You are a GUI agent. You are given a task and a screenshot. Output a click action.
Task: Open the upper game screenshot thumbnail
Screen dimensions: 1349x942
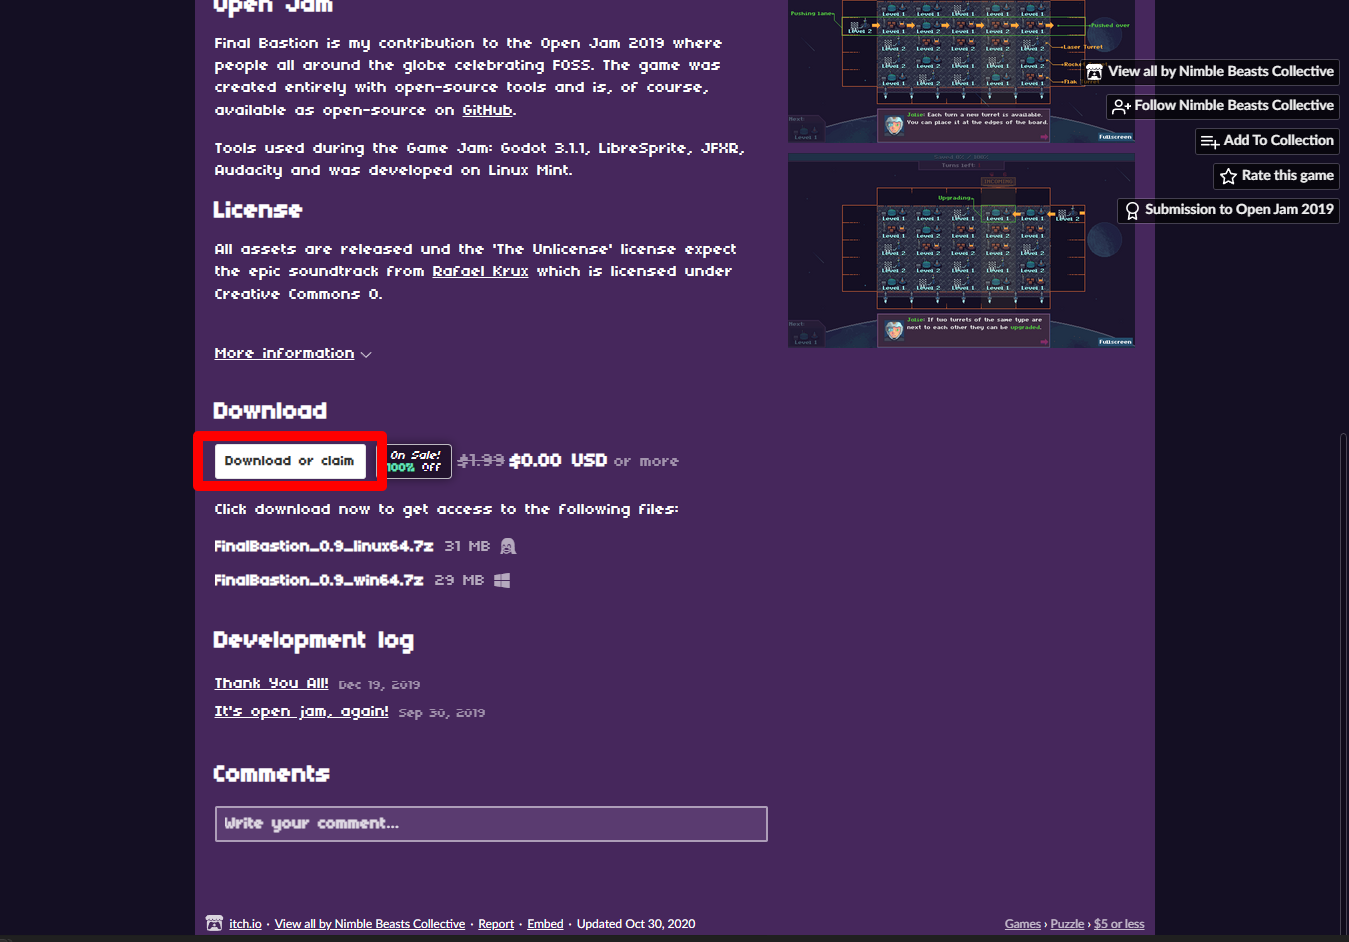(961, 71)
